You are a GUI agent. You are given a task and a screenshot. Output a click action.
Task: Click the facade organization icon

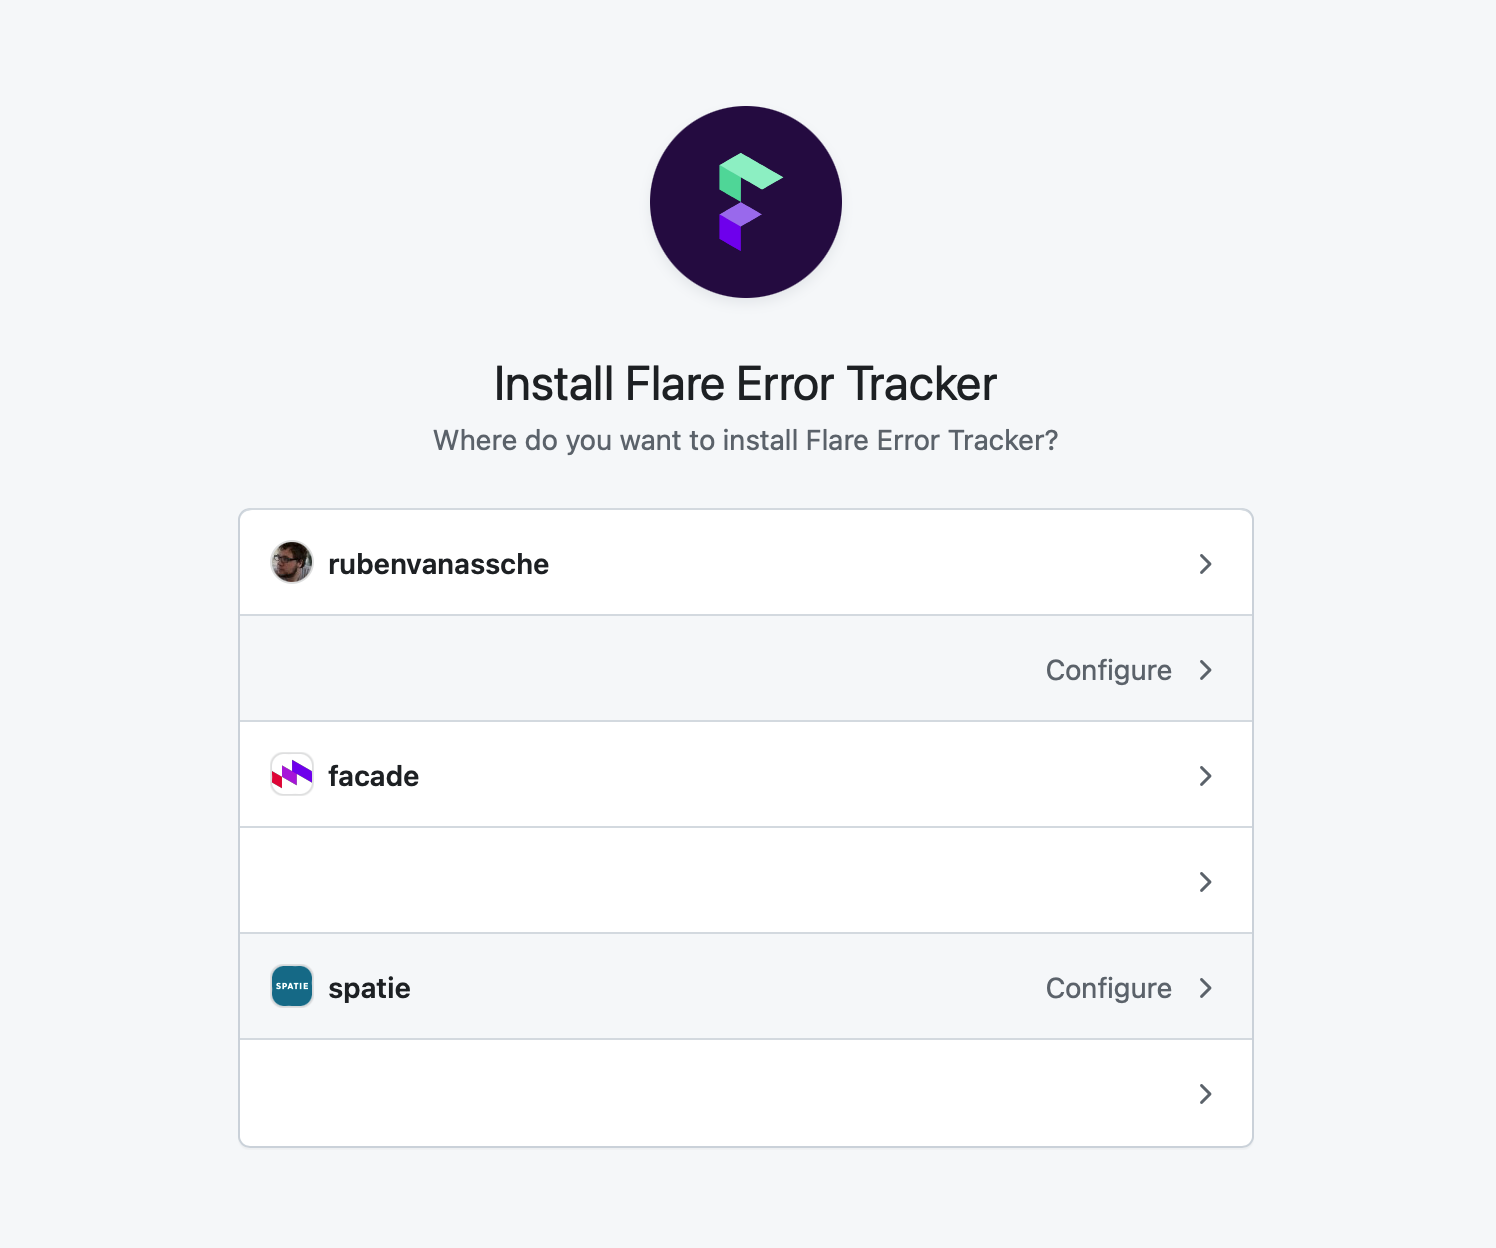[291, 774]
